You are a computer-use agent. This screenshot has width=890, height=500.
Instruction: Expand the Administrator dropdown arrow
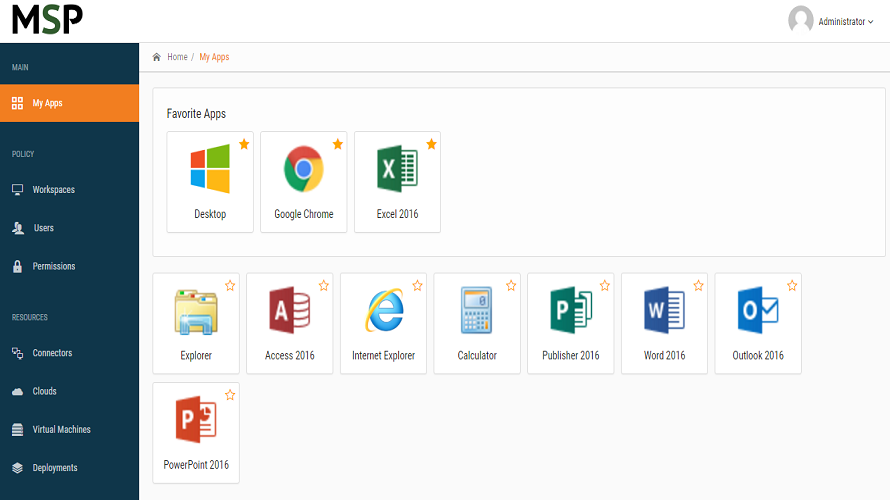(x=871, y=22)
